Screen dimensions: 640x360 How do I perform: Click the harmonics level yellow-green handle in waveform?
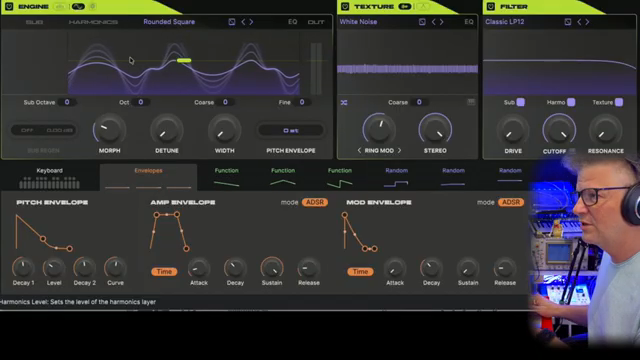click(184, 60)
